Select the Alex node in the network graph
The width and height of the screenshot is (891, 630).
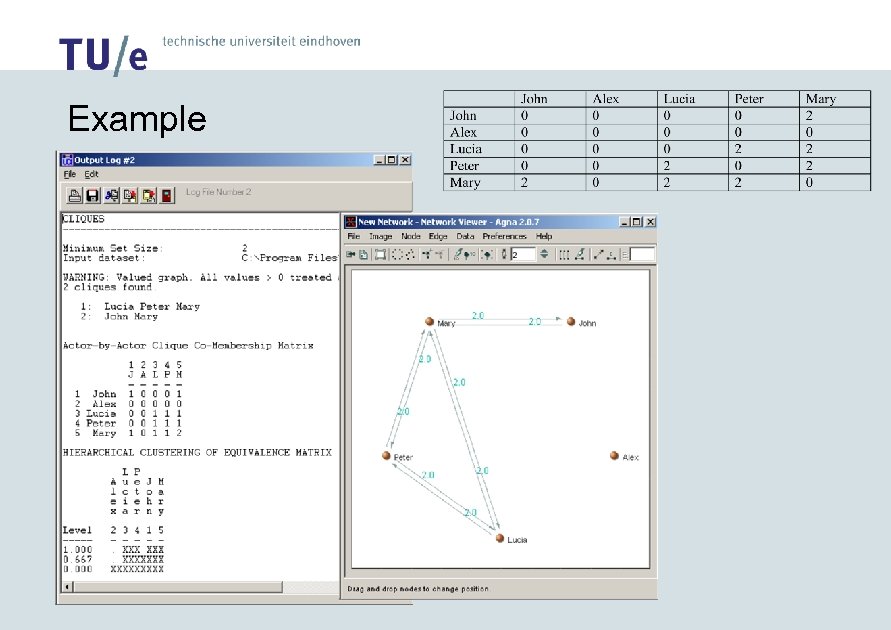(x=614, y=456)
